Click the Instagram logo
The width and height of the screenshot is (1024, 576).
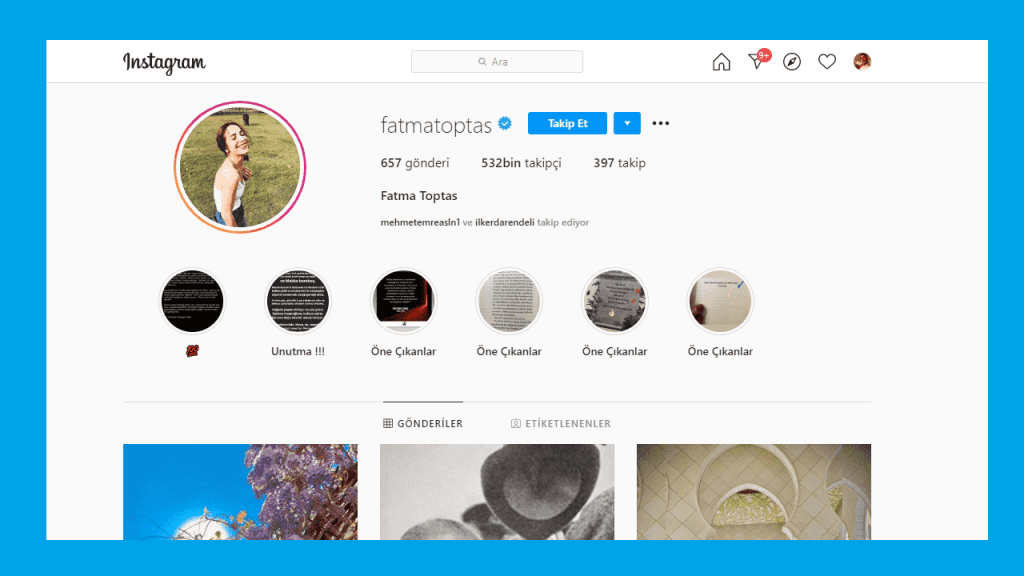click(164, 62)
